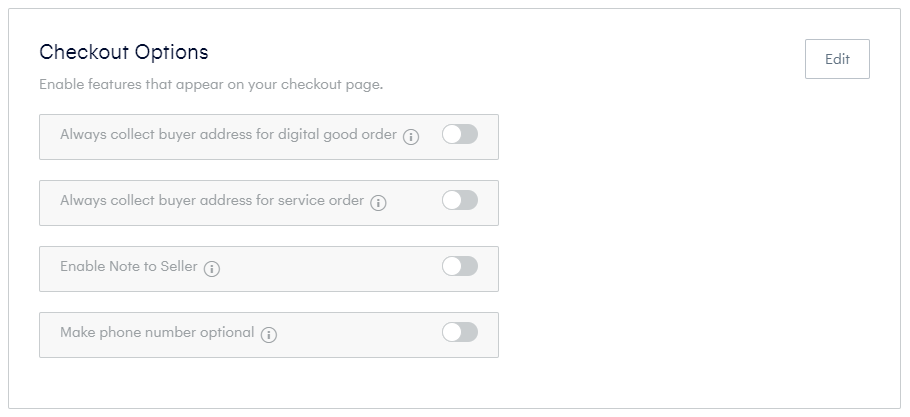Toggle buyer address collection for service order
The image size is (910, 417).
coord(460,200)
